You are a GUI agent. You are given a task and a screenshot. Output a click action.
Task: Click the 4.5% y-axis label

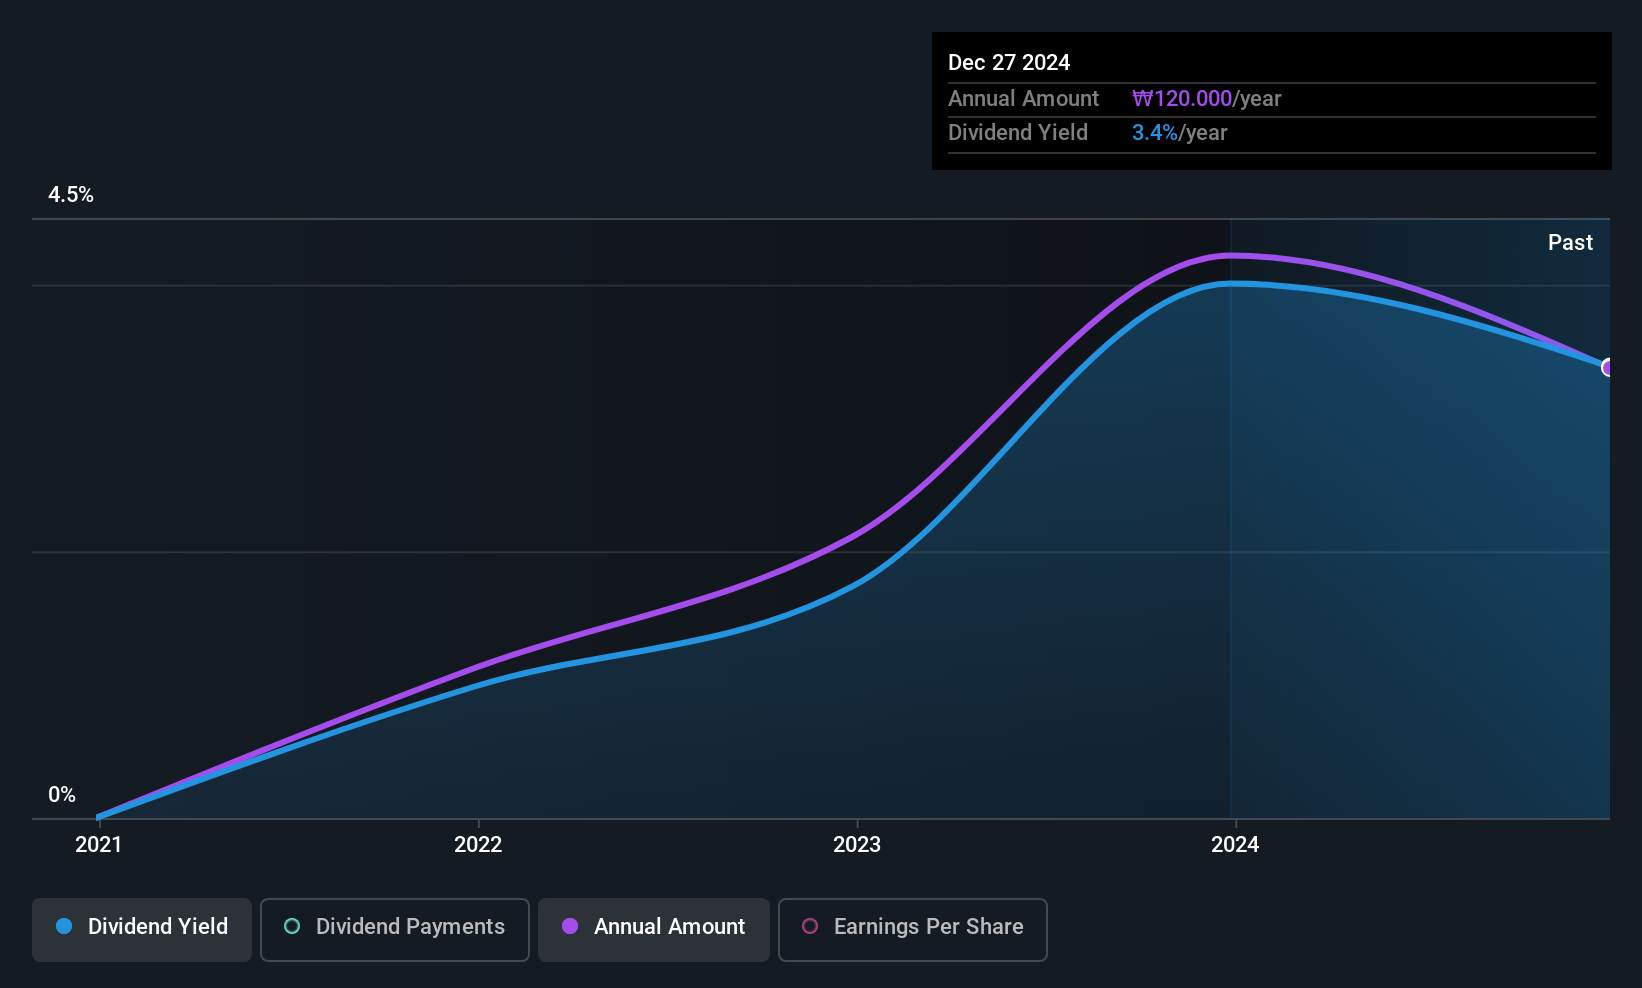tap(71, 195)
